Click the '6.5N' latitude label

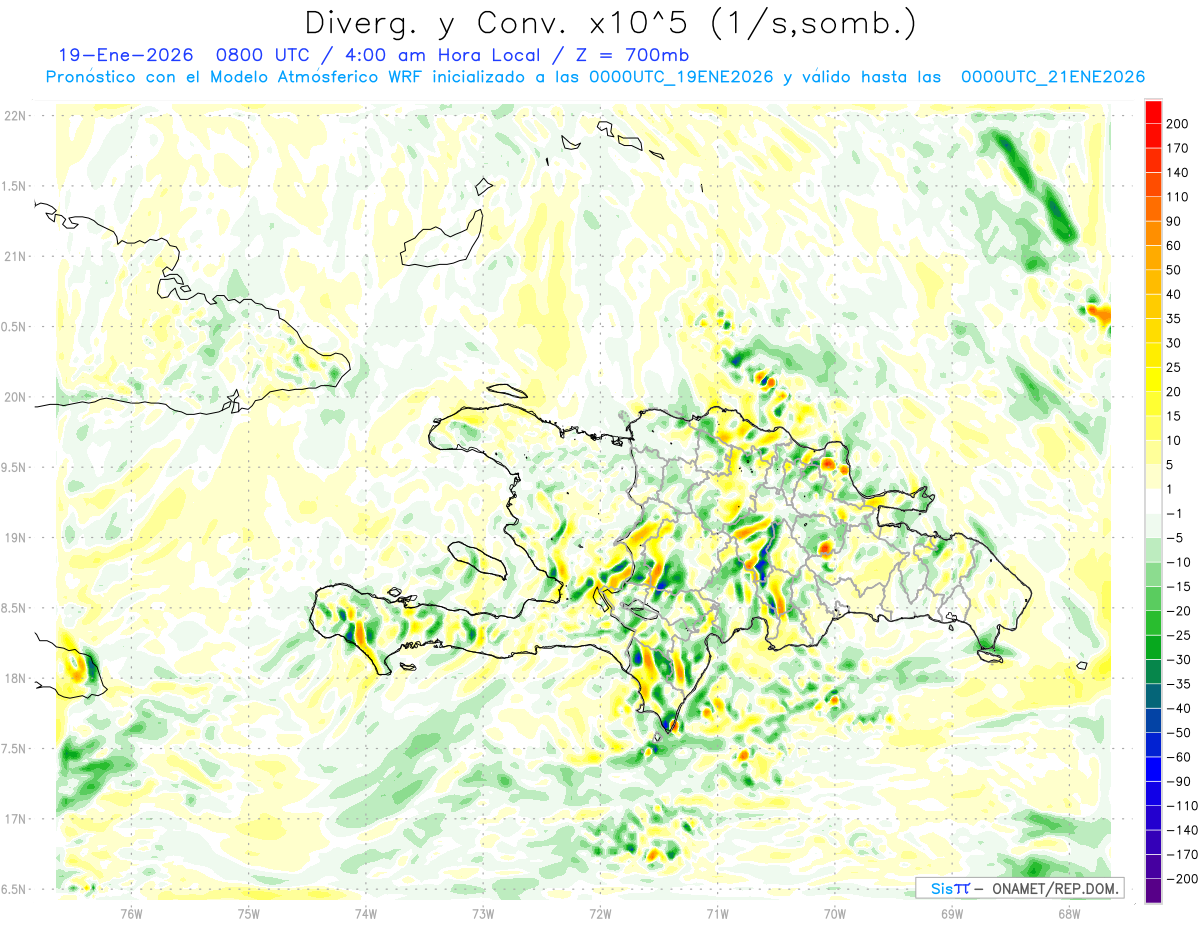[x=14, y=889]
